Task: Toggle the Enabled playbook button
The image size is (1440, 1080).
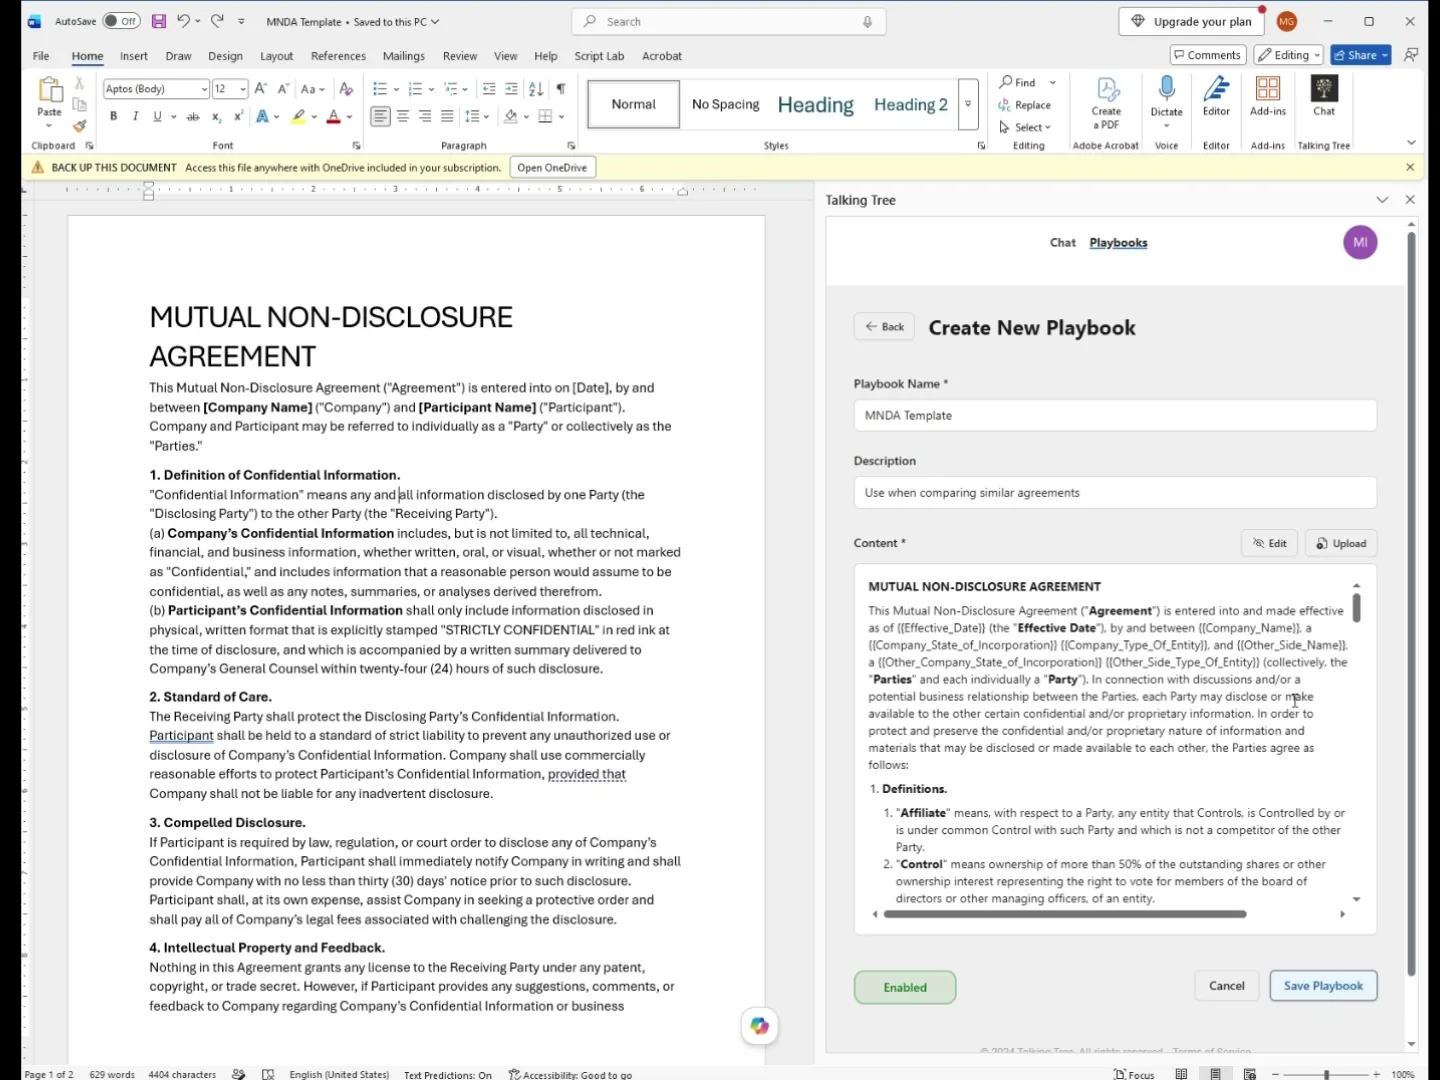Action: click(x=905, y=987)
